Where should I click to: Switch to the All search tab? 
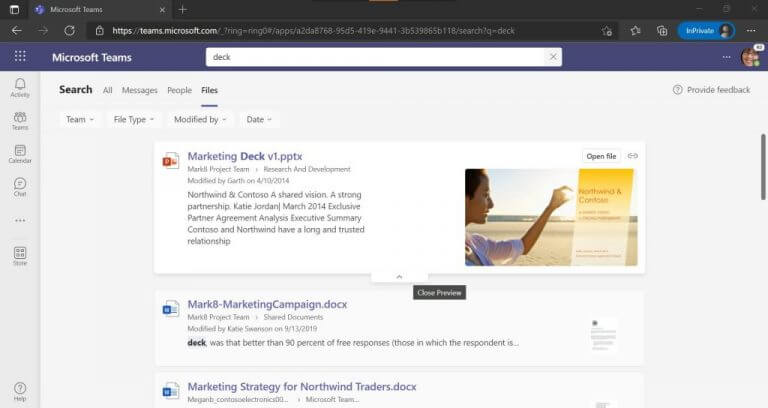pos(107,90)
